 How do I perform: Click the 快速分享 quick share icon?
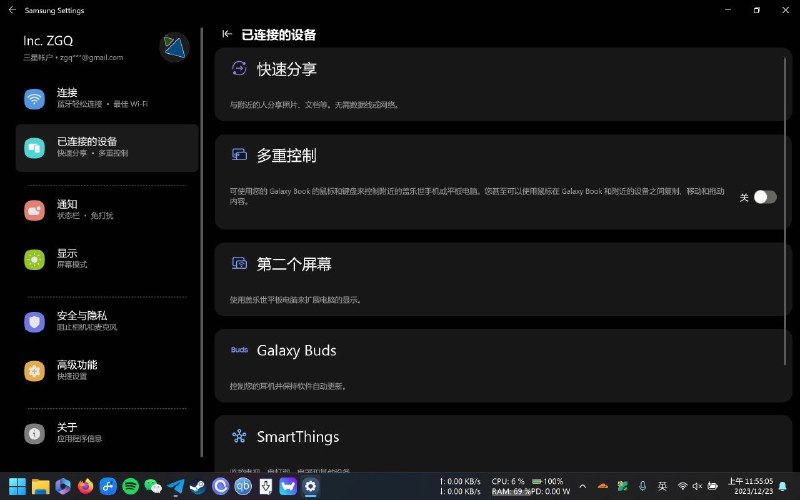(x=239, y=68)
